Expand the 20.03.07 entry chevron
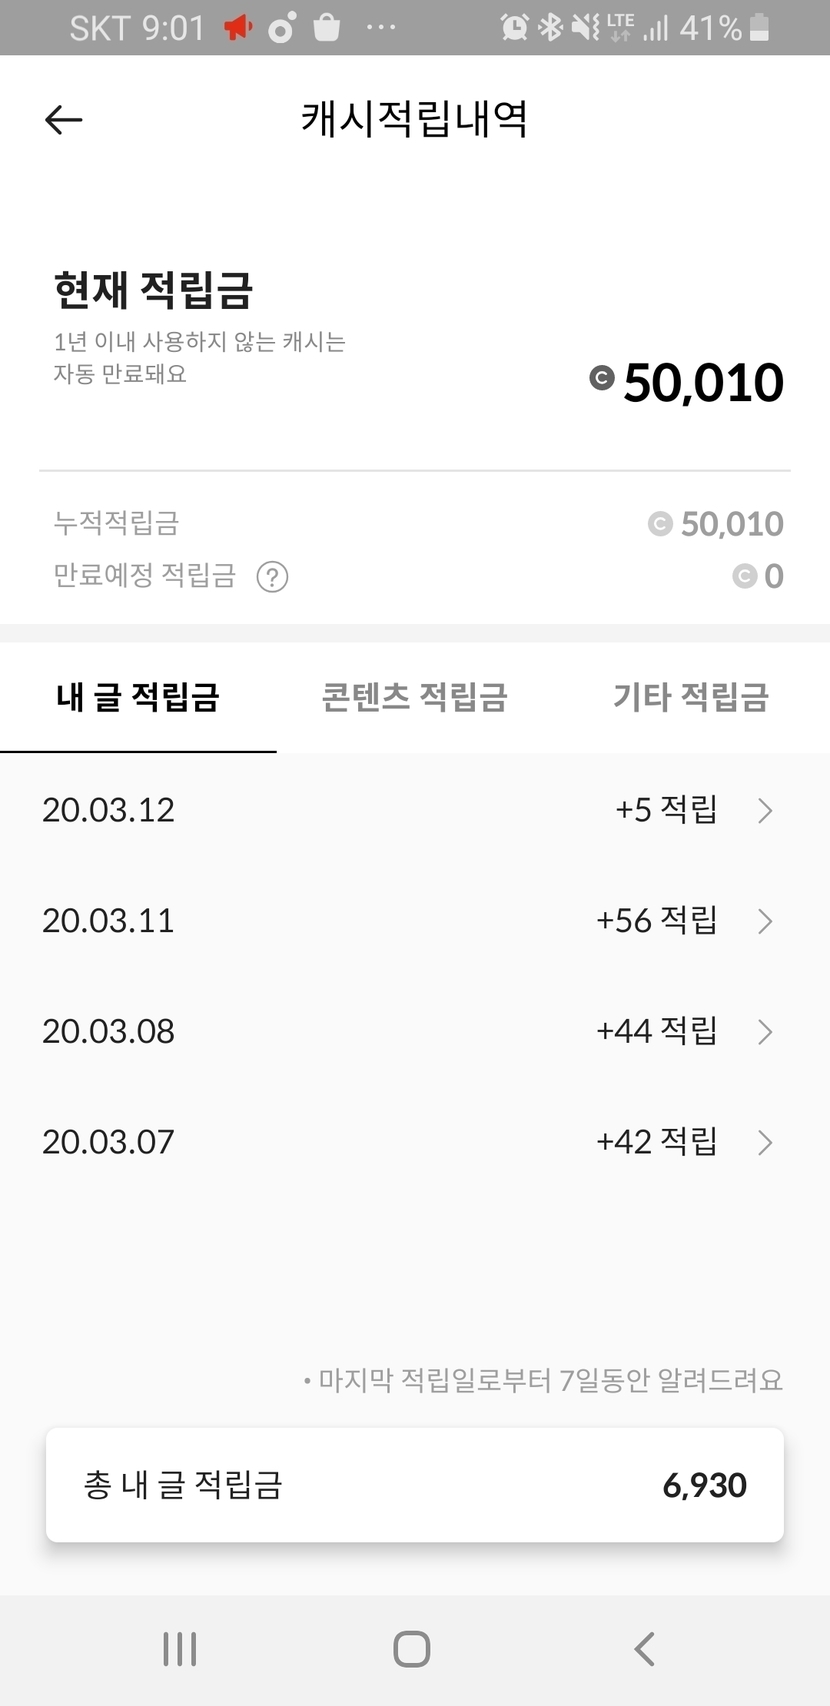This screenshot has width=830, height=1706. coord(765,1142)
